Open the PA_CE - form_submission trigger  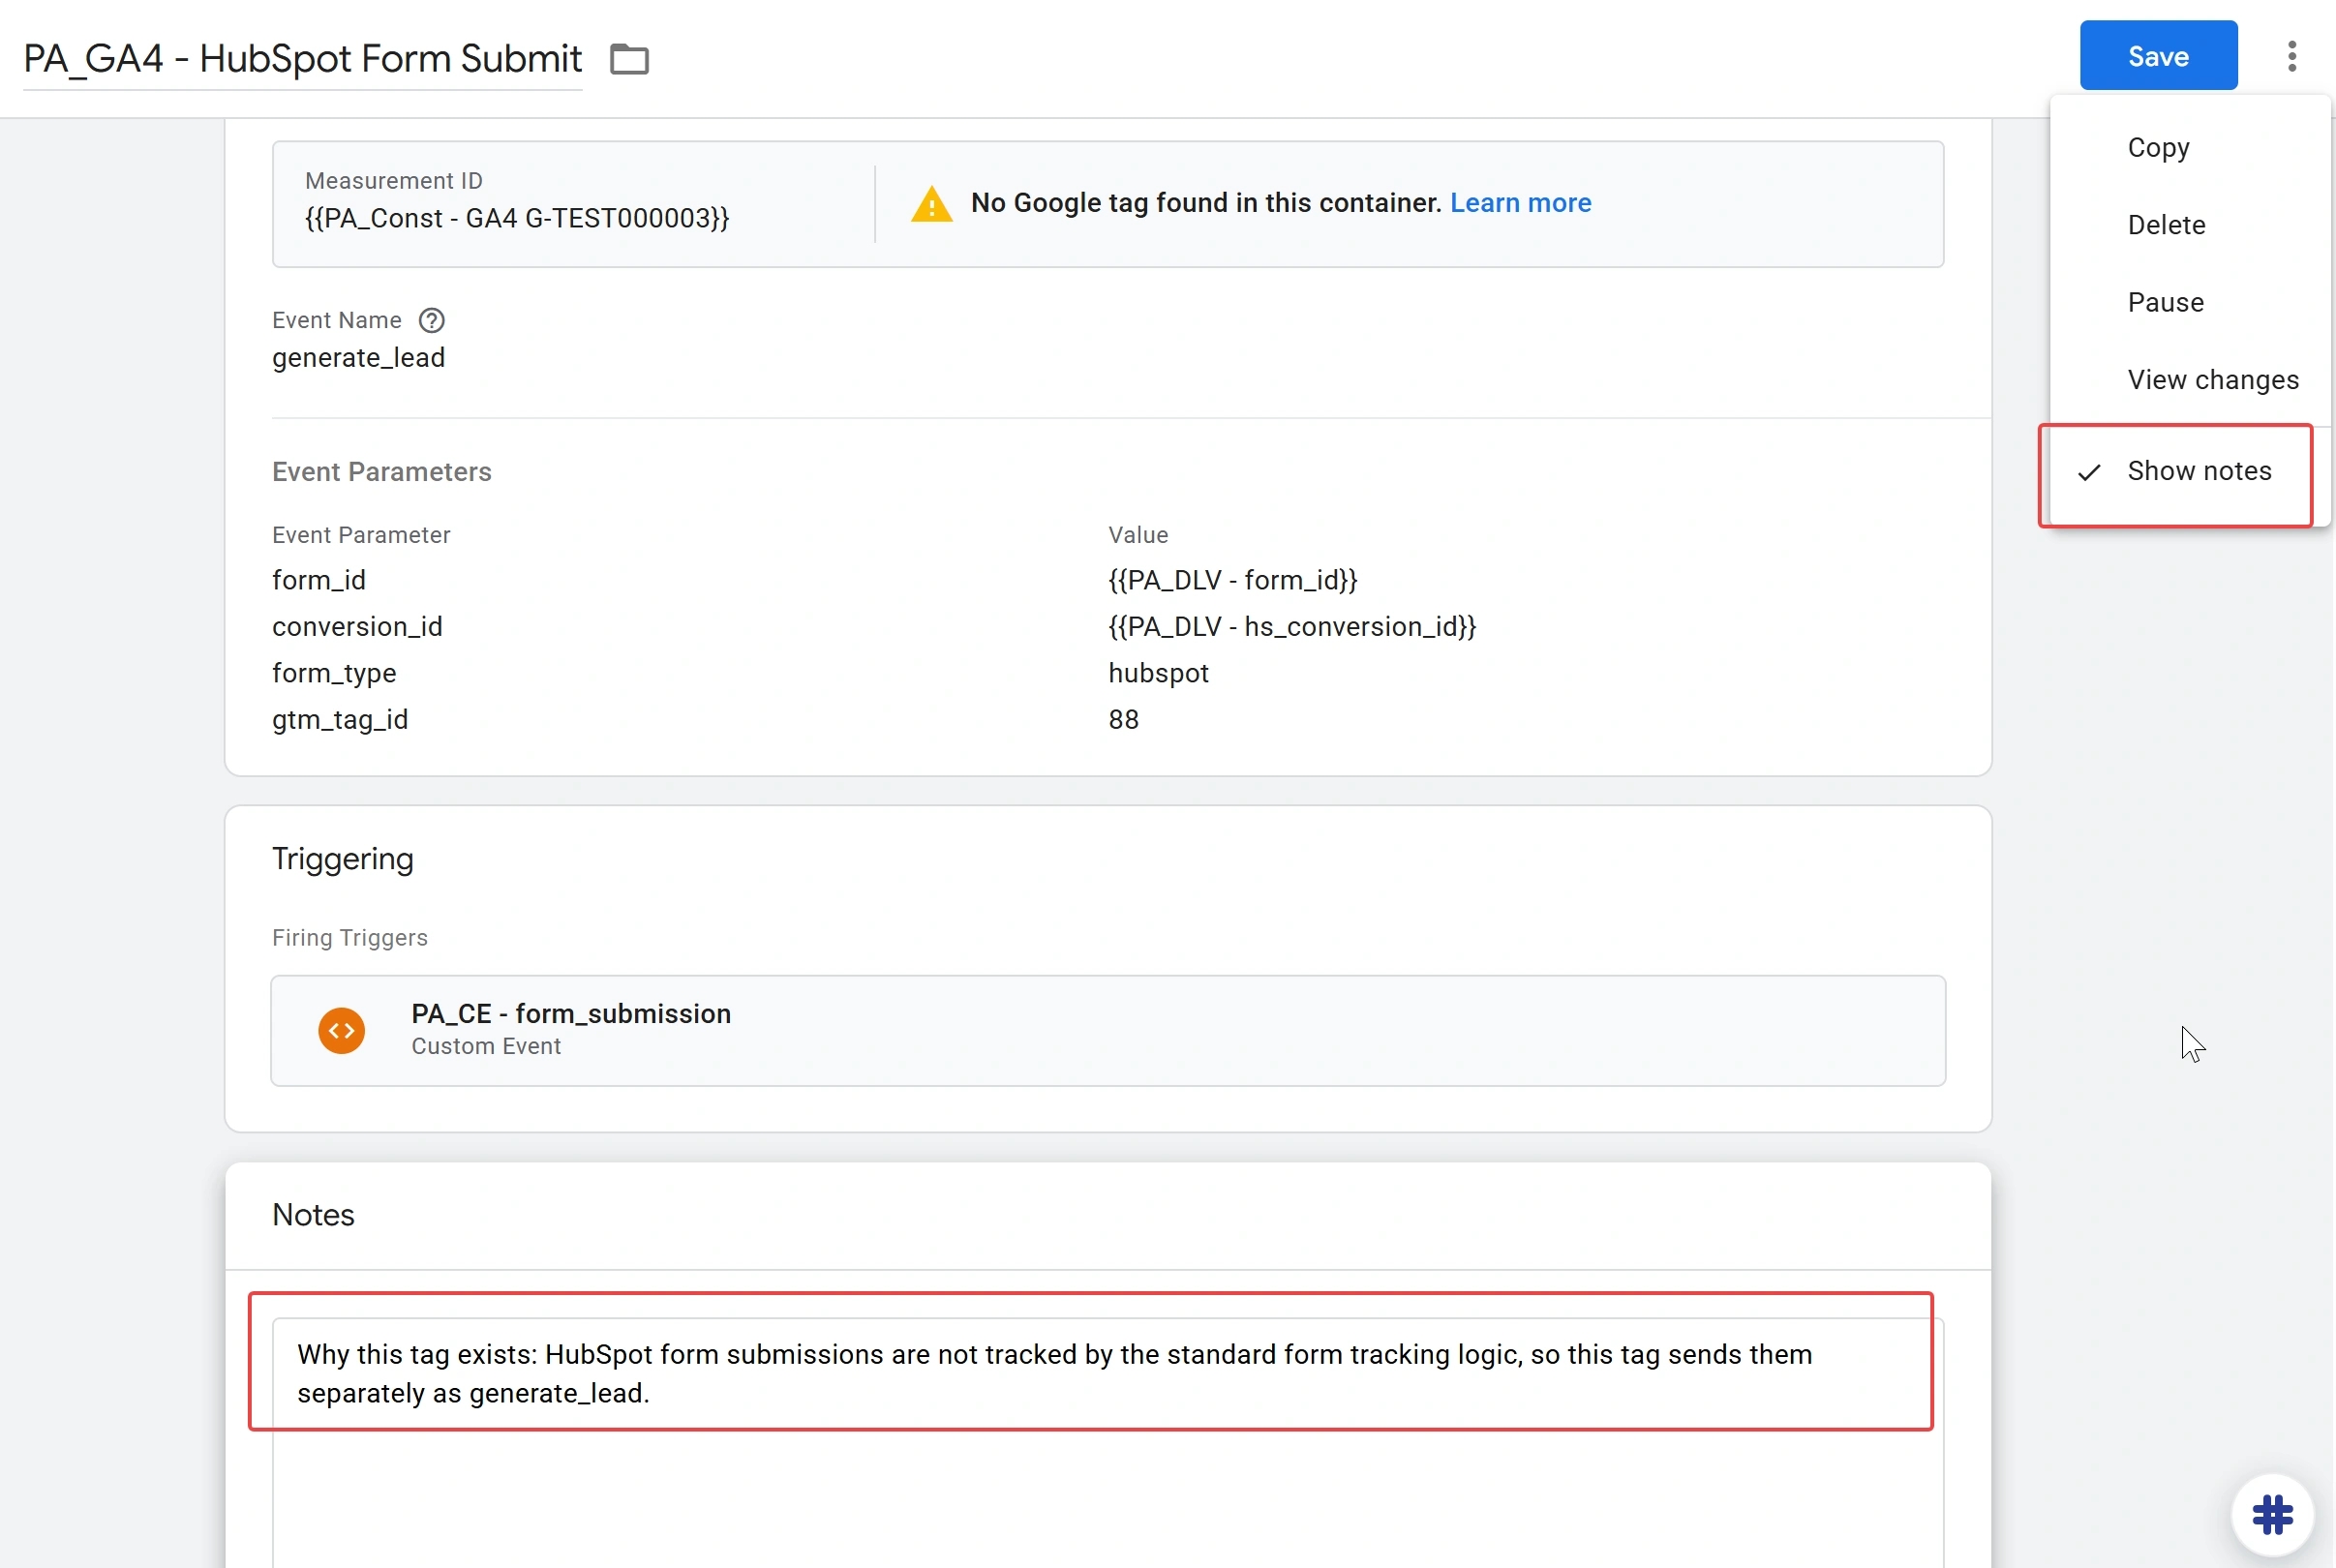(x=1107, y=1030)
